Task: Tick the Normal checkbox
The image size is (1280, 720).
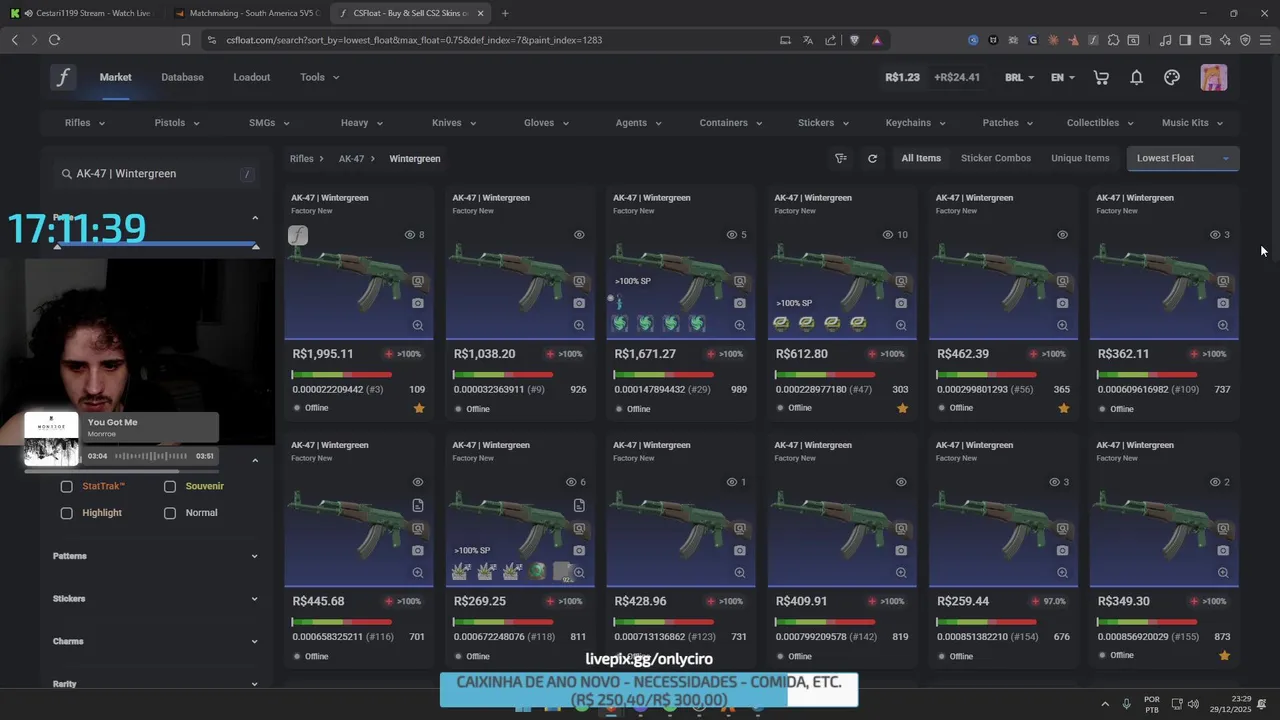Action: 170,513
